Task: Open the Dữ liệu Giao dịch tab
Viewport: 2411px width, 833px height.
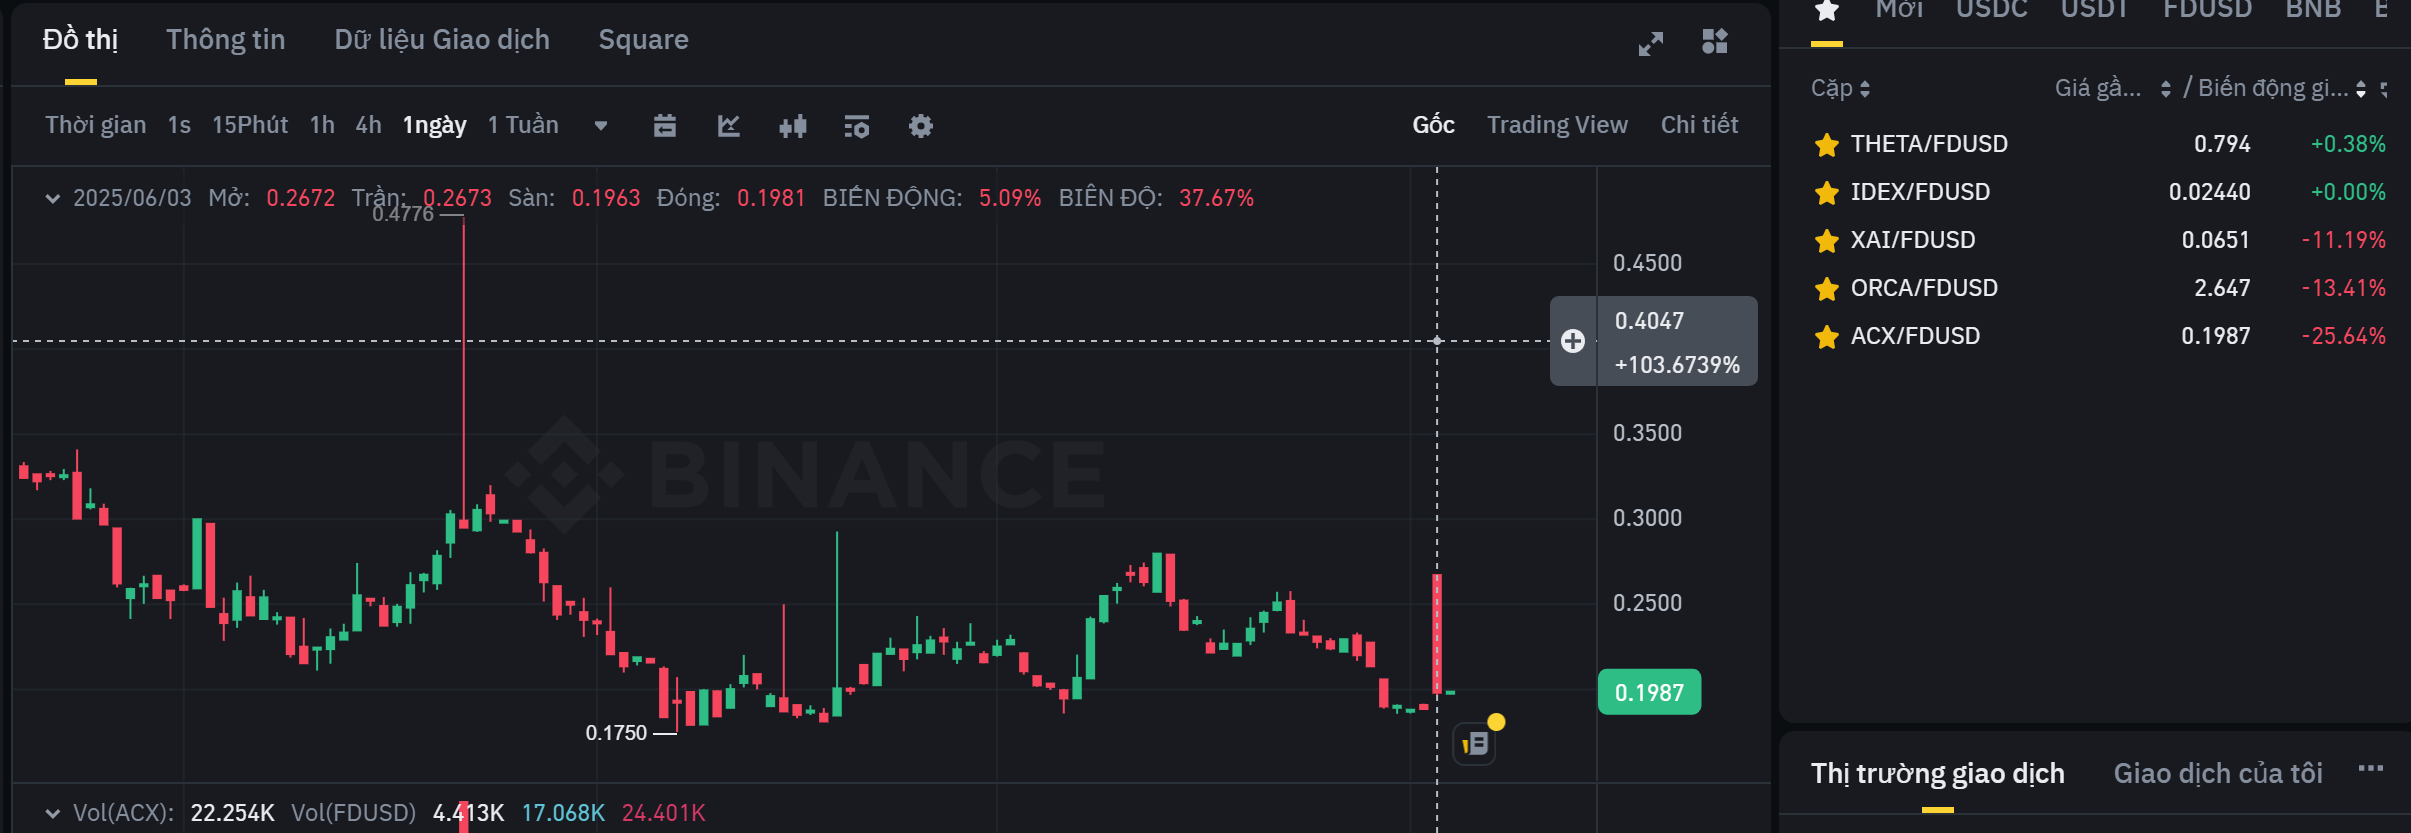Action: tap(441, 40)
